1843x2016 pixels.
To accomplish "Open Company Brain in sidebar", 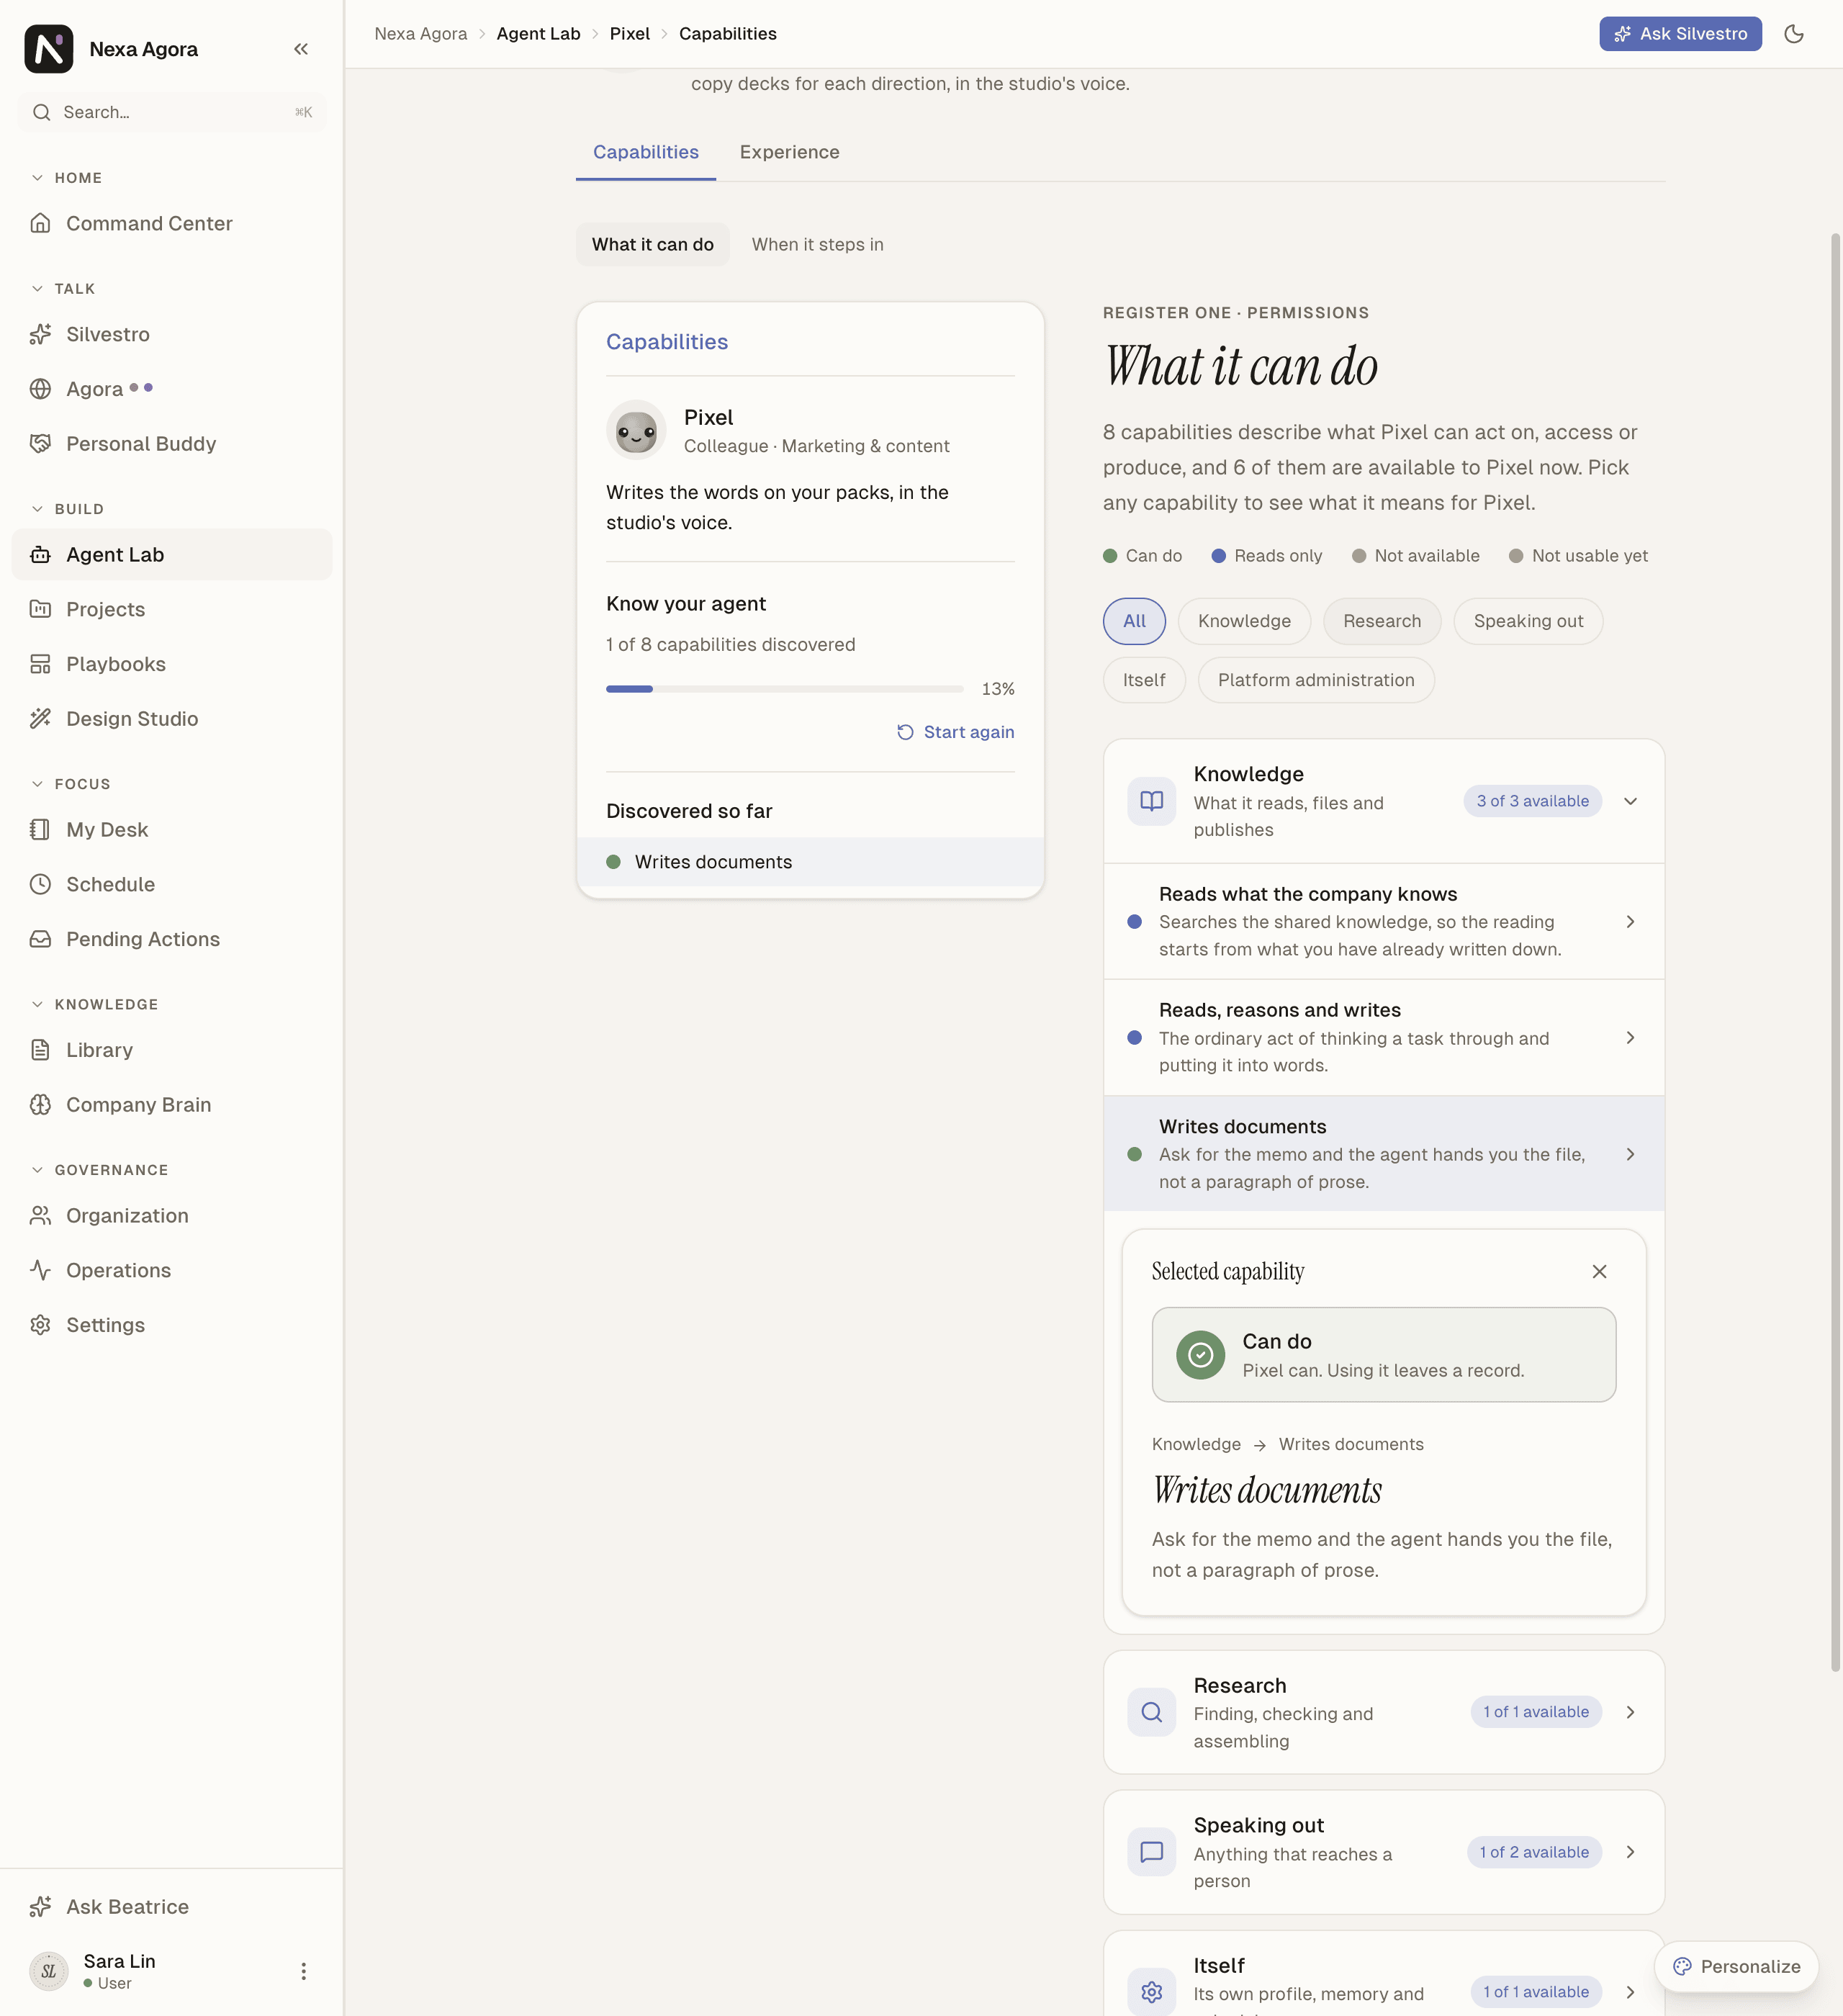I will (172, 1105).
